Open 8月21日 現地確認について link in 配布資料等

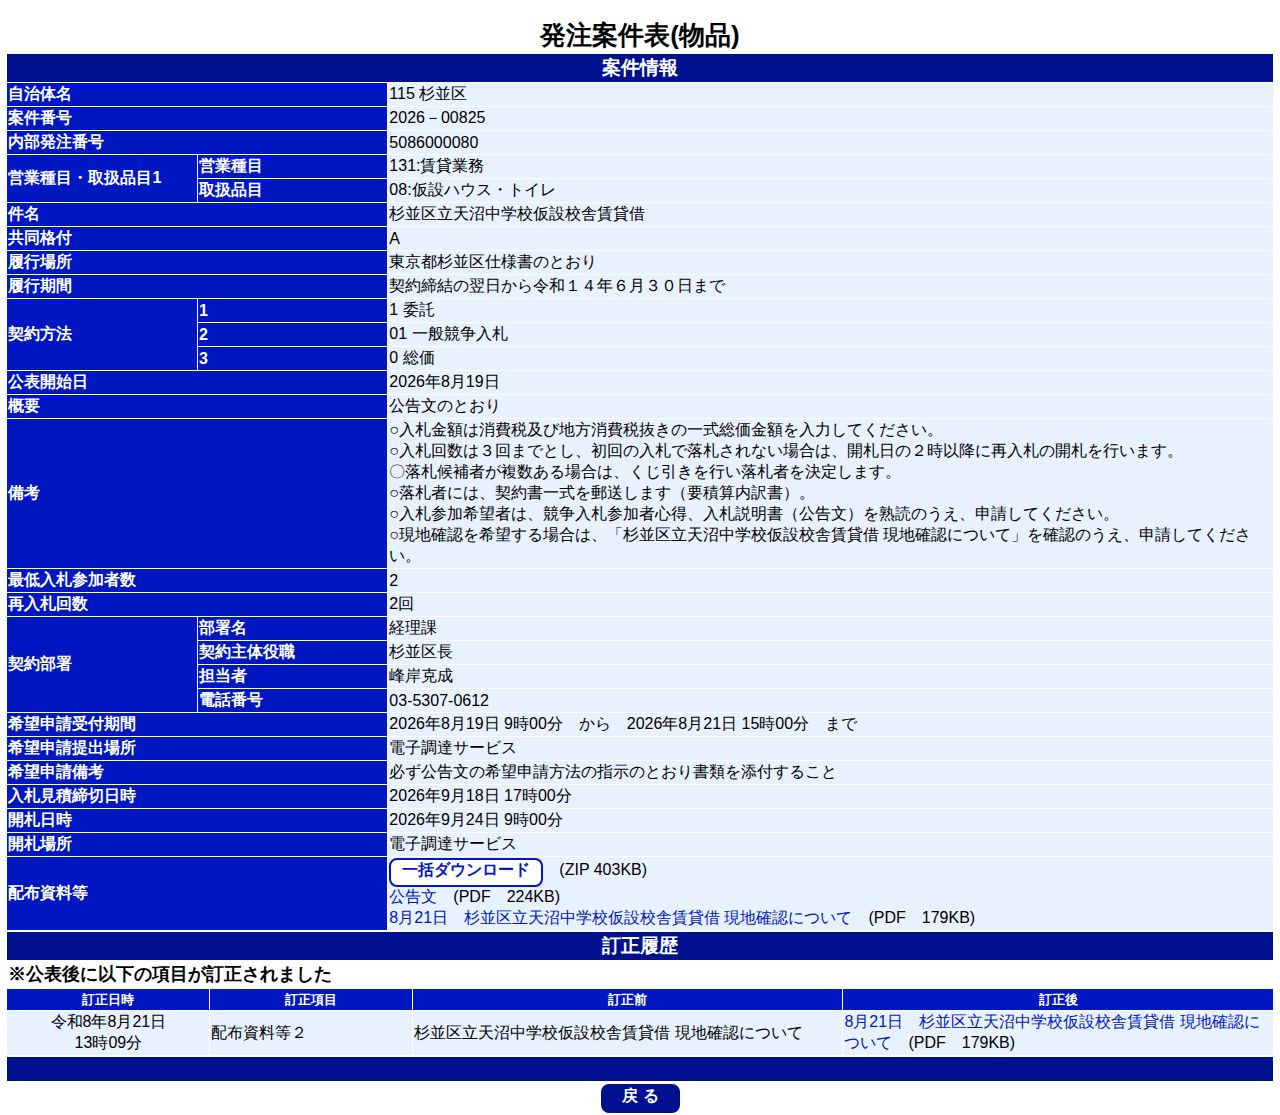[620, 918]
